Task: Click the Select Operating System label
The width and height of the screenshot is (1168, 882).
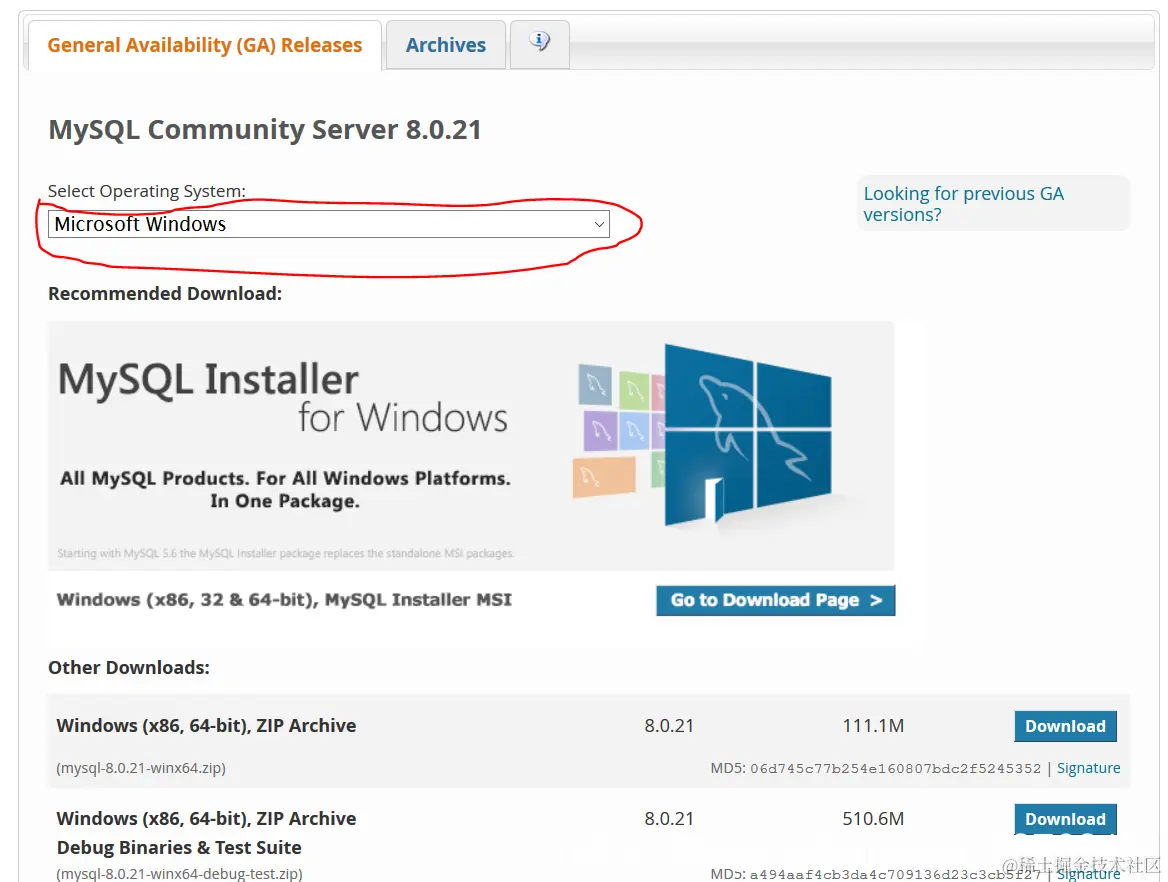Action: pyautogui.click(x=147, y=191)
